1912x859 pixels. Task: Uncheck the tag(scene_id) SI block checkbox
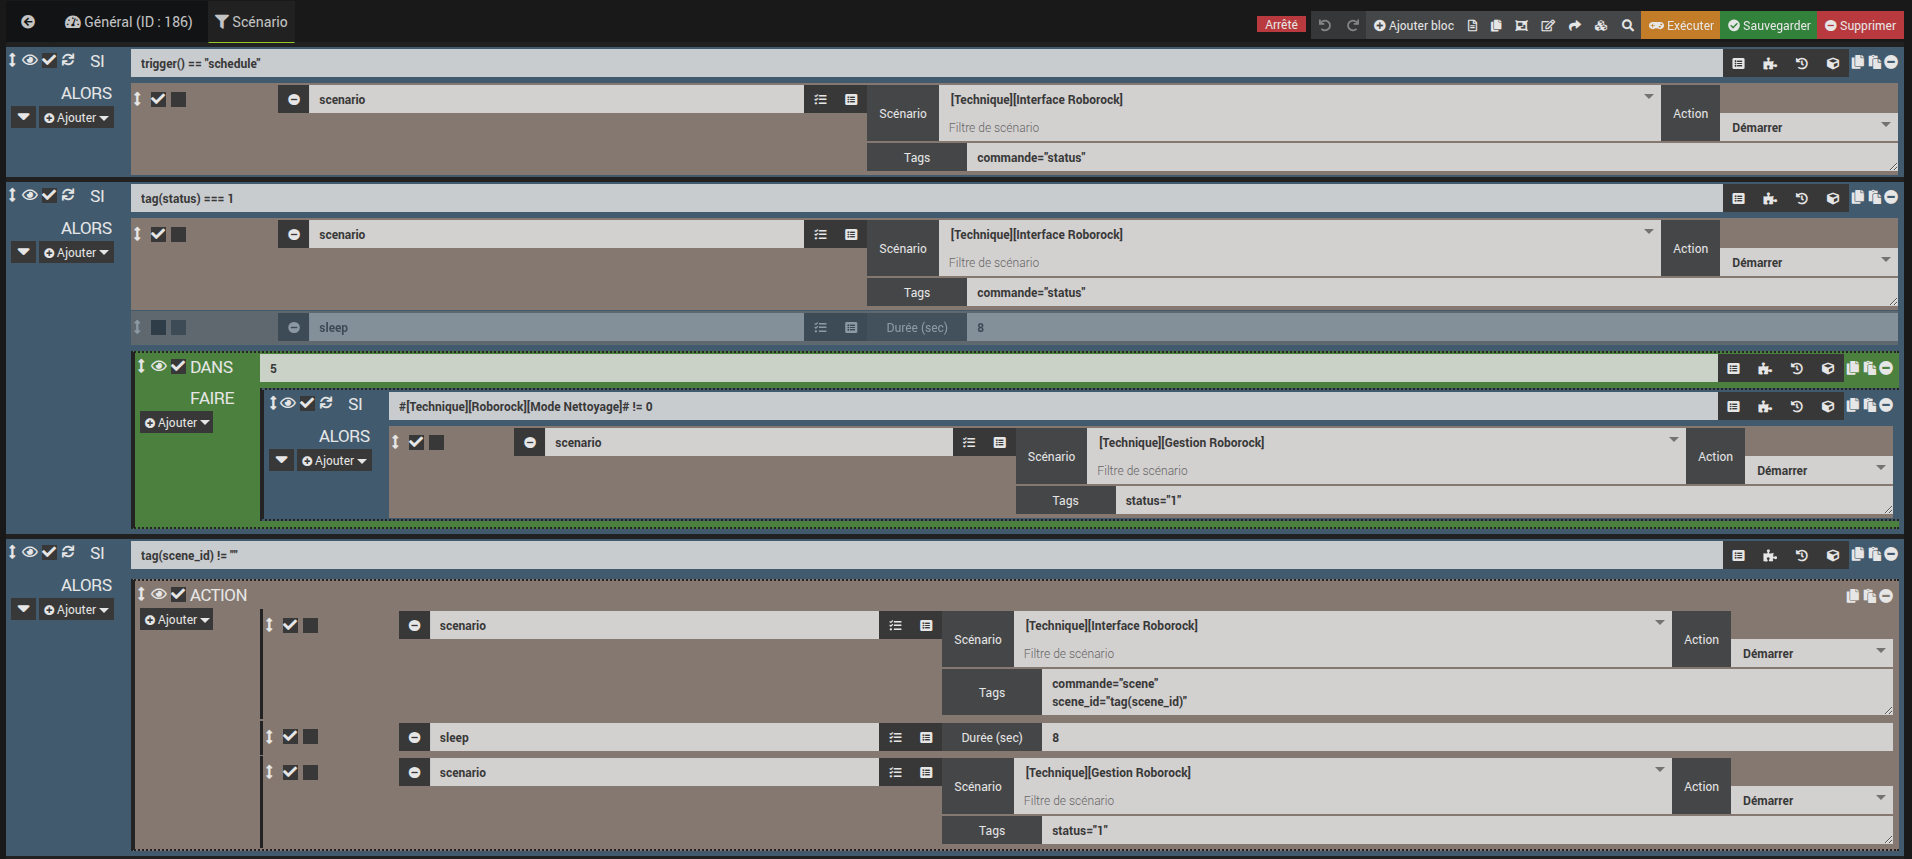click(49, 552)
